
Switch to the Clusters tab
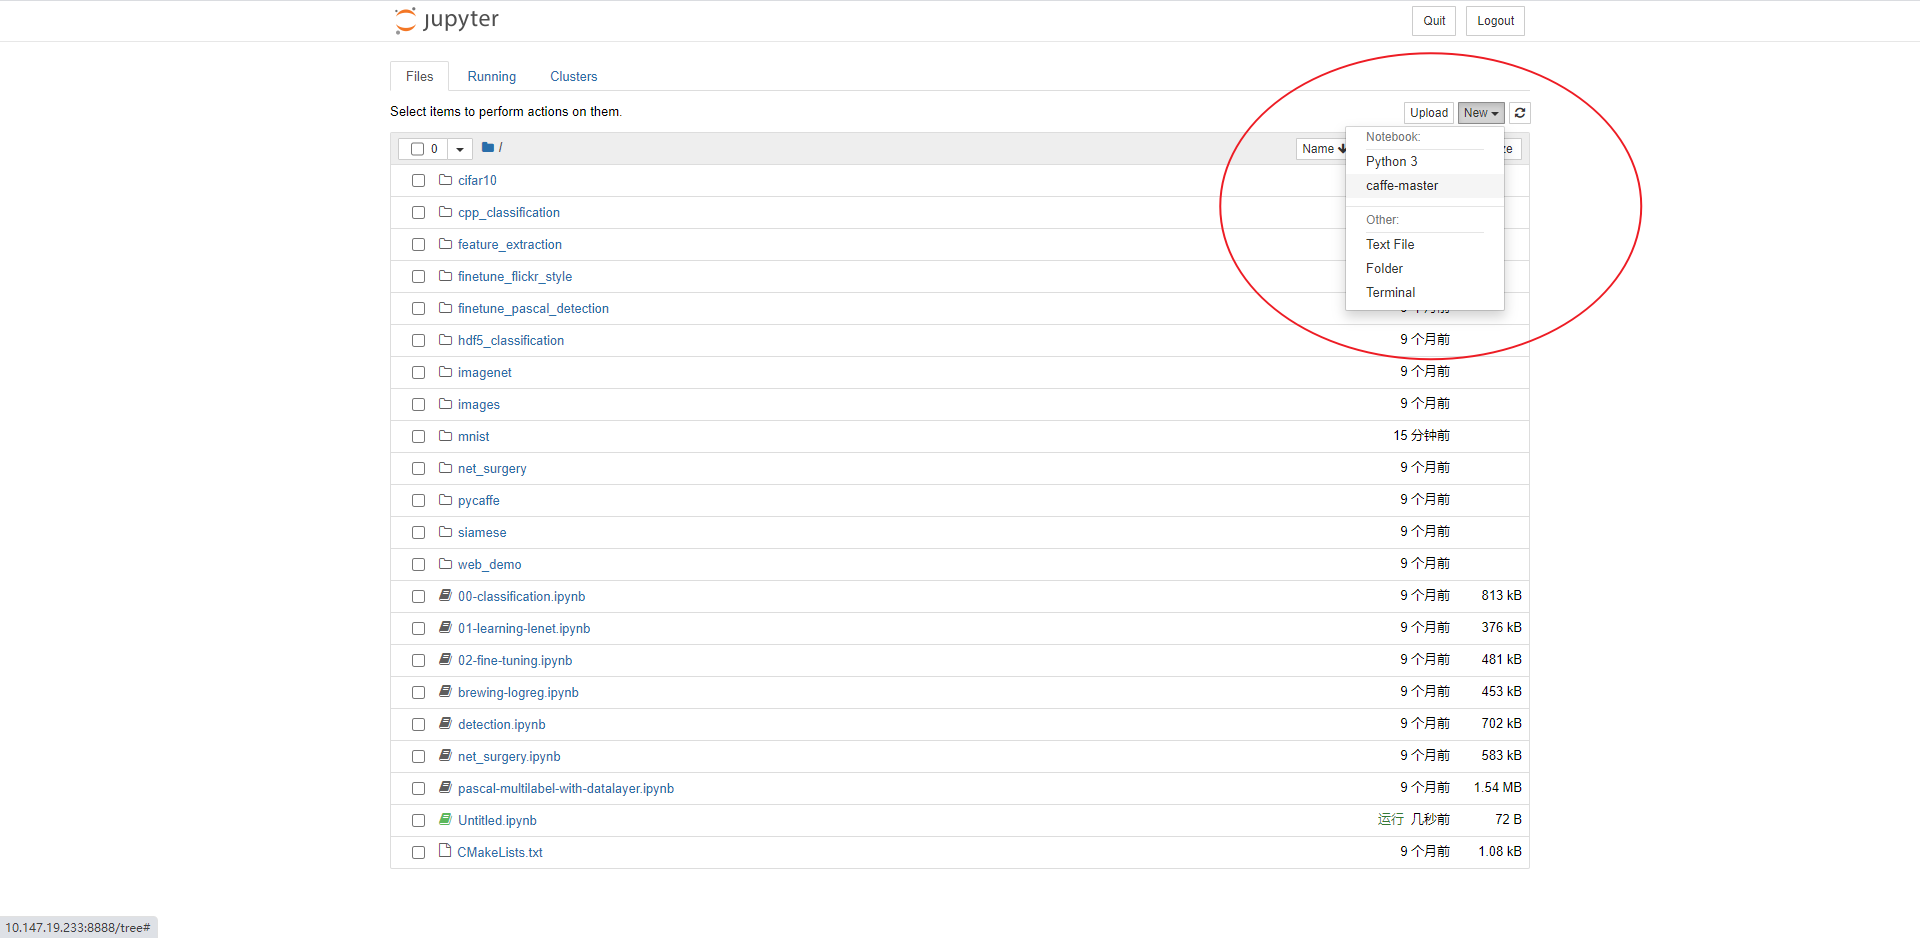(x=574, y=77)
